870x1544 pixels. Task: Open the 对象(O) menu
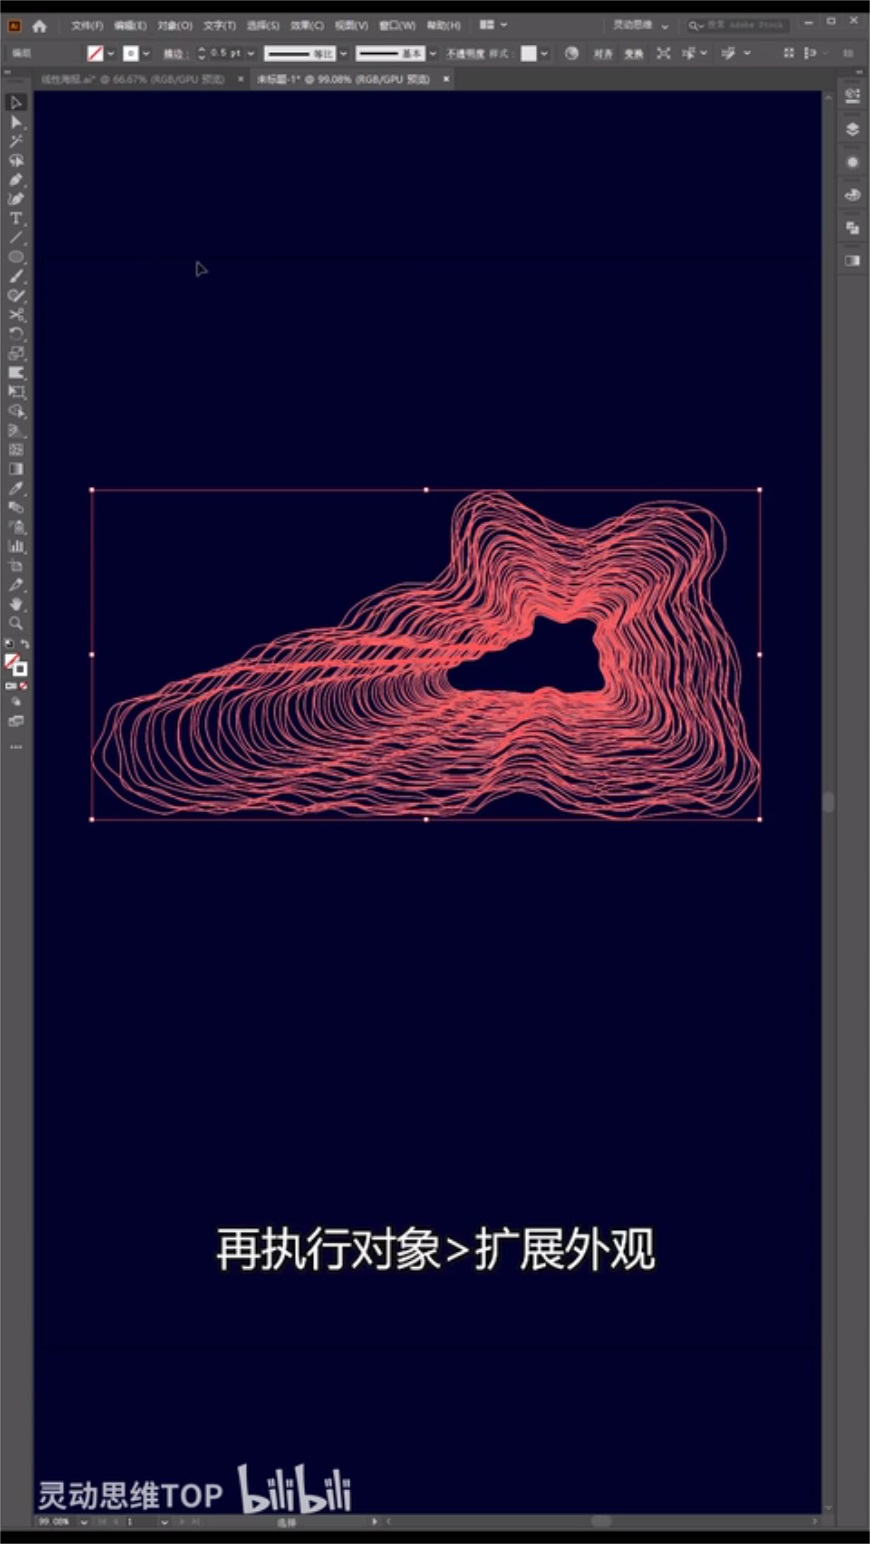click(175, 25)
